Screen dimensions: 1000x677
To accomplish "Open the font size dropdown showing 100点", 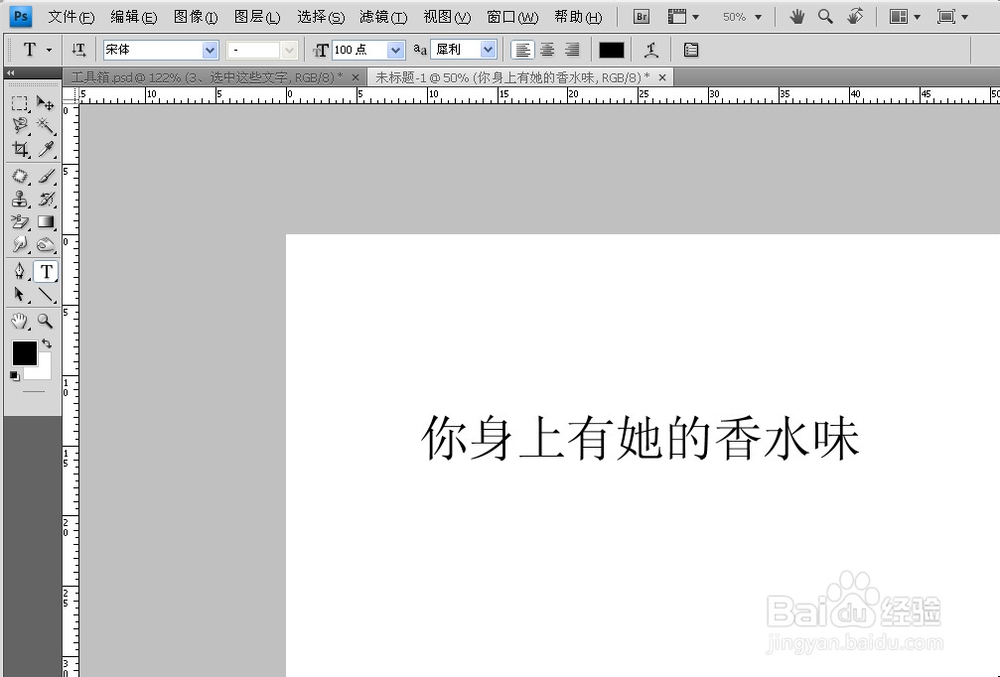I will coord(394,49).
